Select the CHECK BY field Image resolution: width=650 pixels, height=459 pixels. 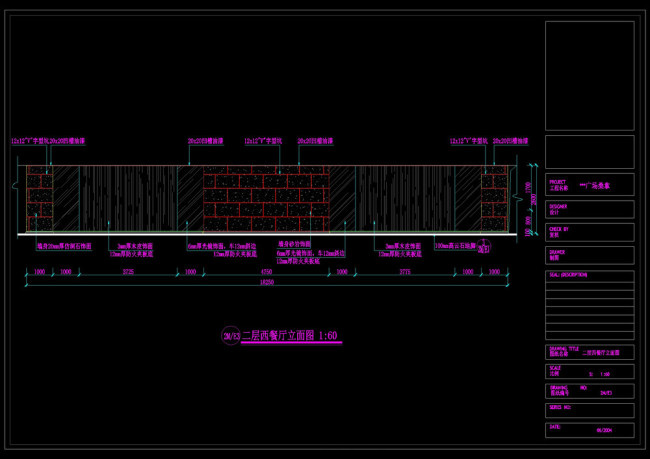589,232
